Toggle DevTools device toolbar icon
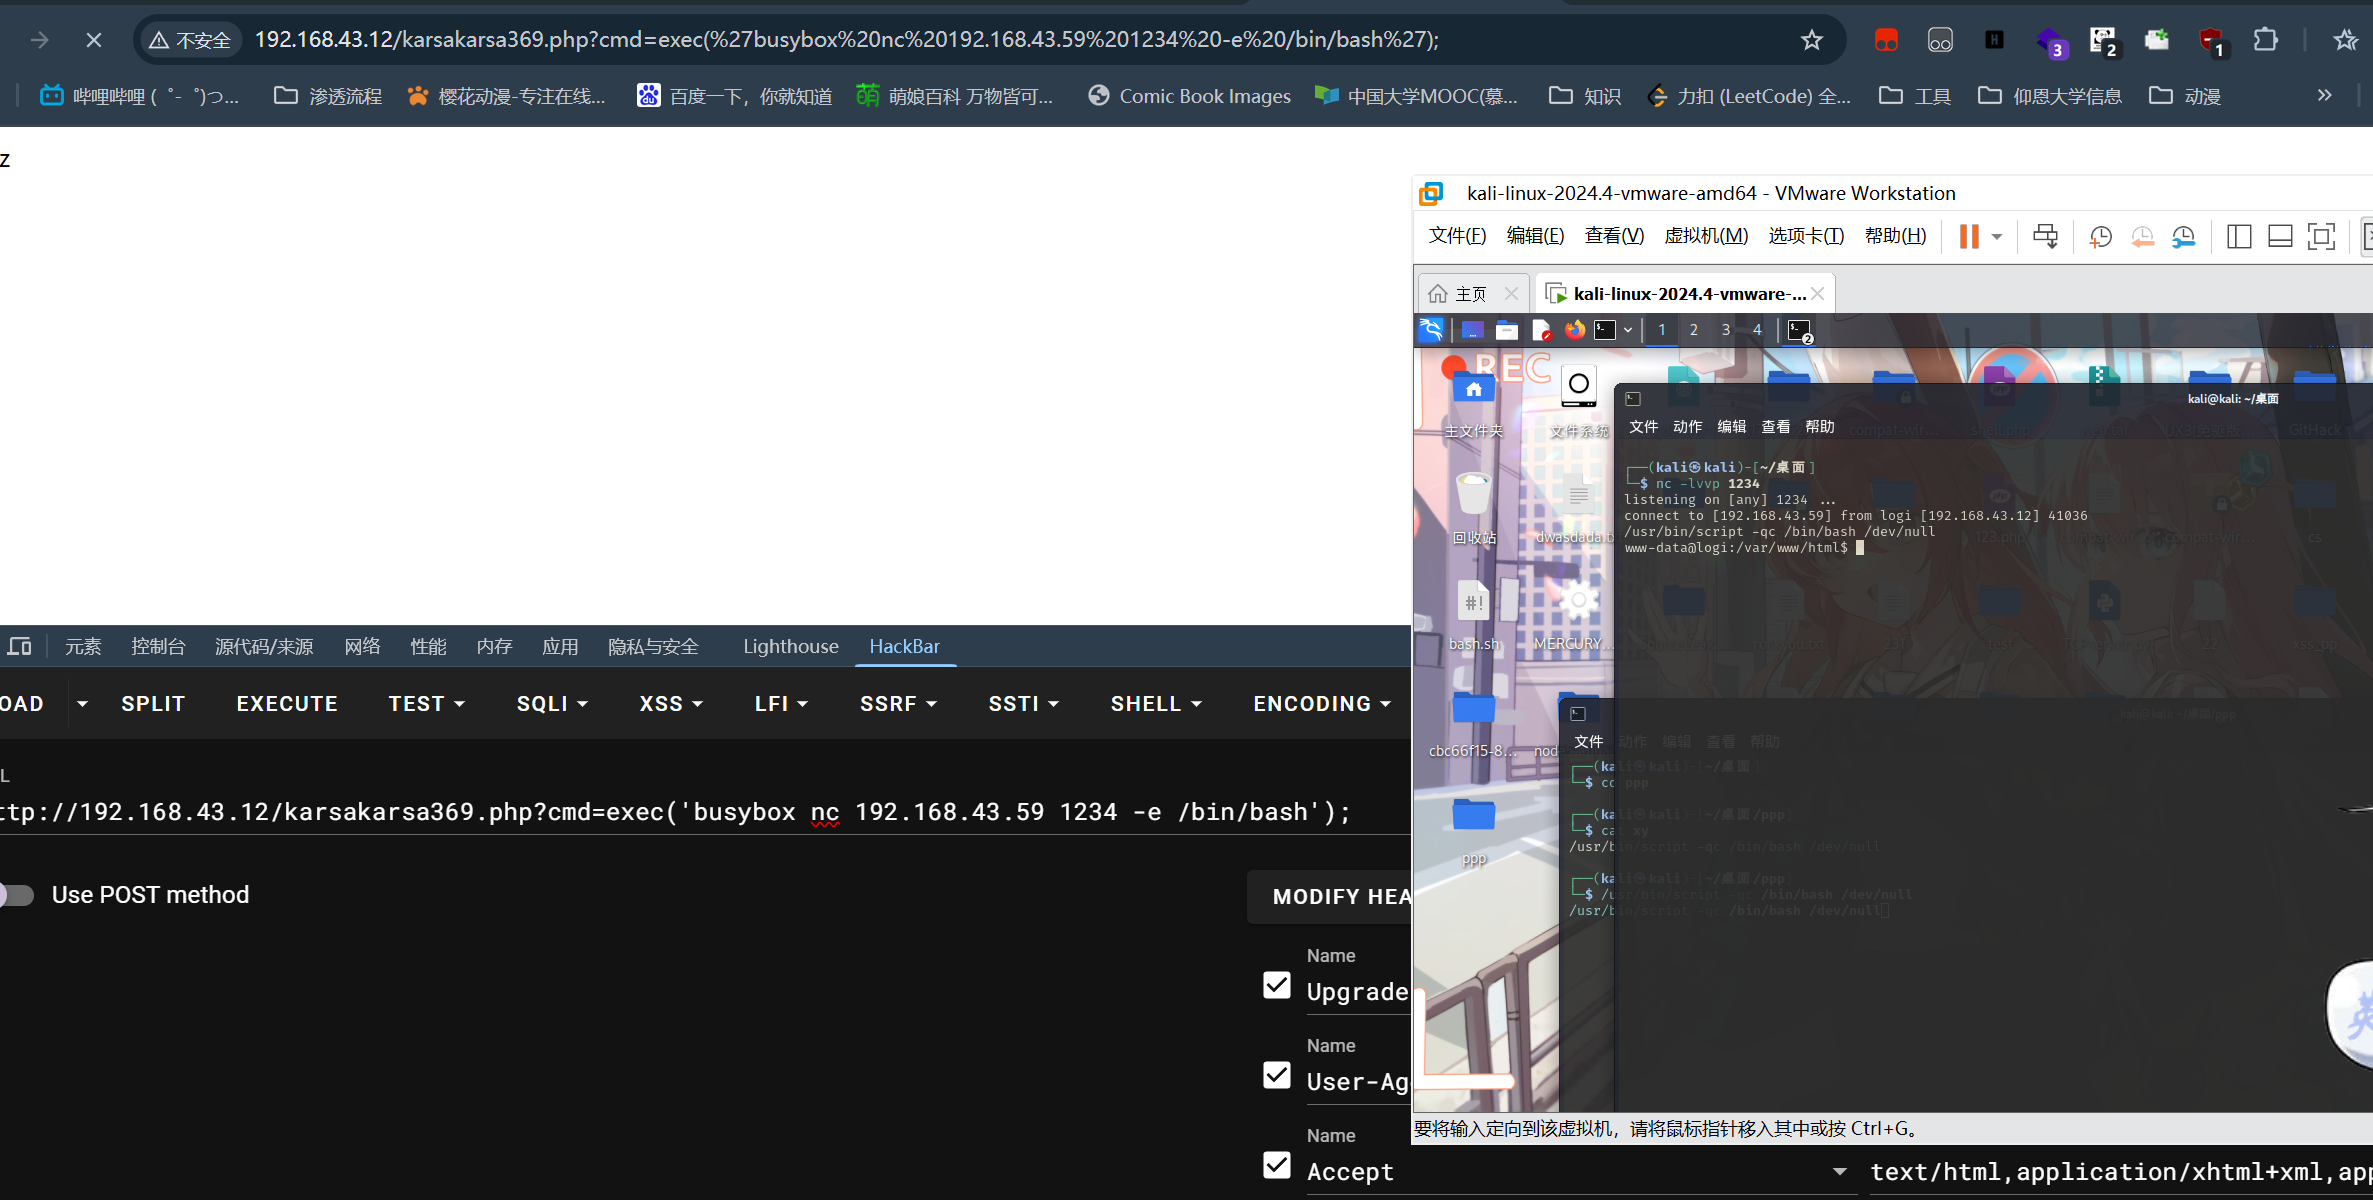2373x1200 pixels. [x=19, y=646]
